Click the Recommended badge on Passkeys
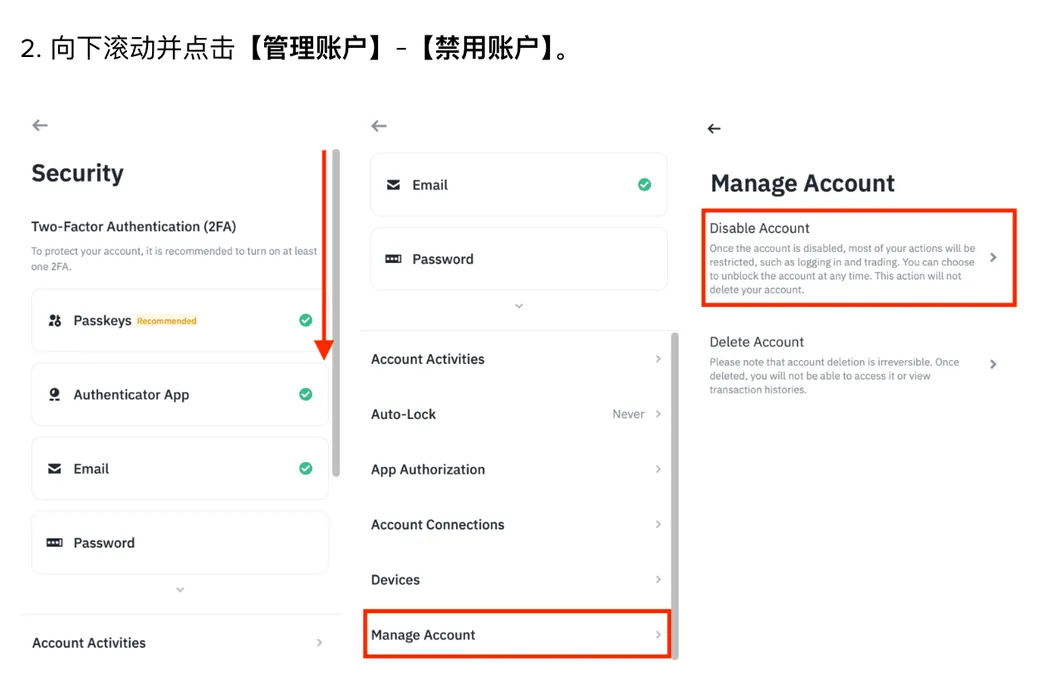1040x690 pixels. (166, 321)
